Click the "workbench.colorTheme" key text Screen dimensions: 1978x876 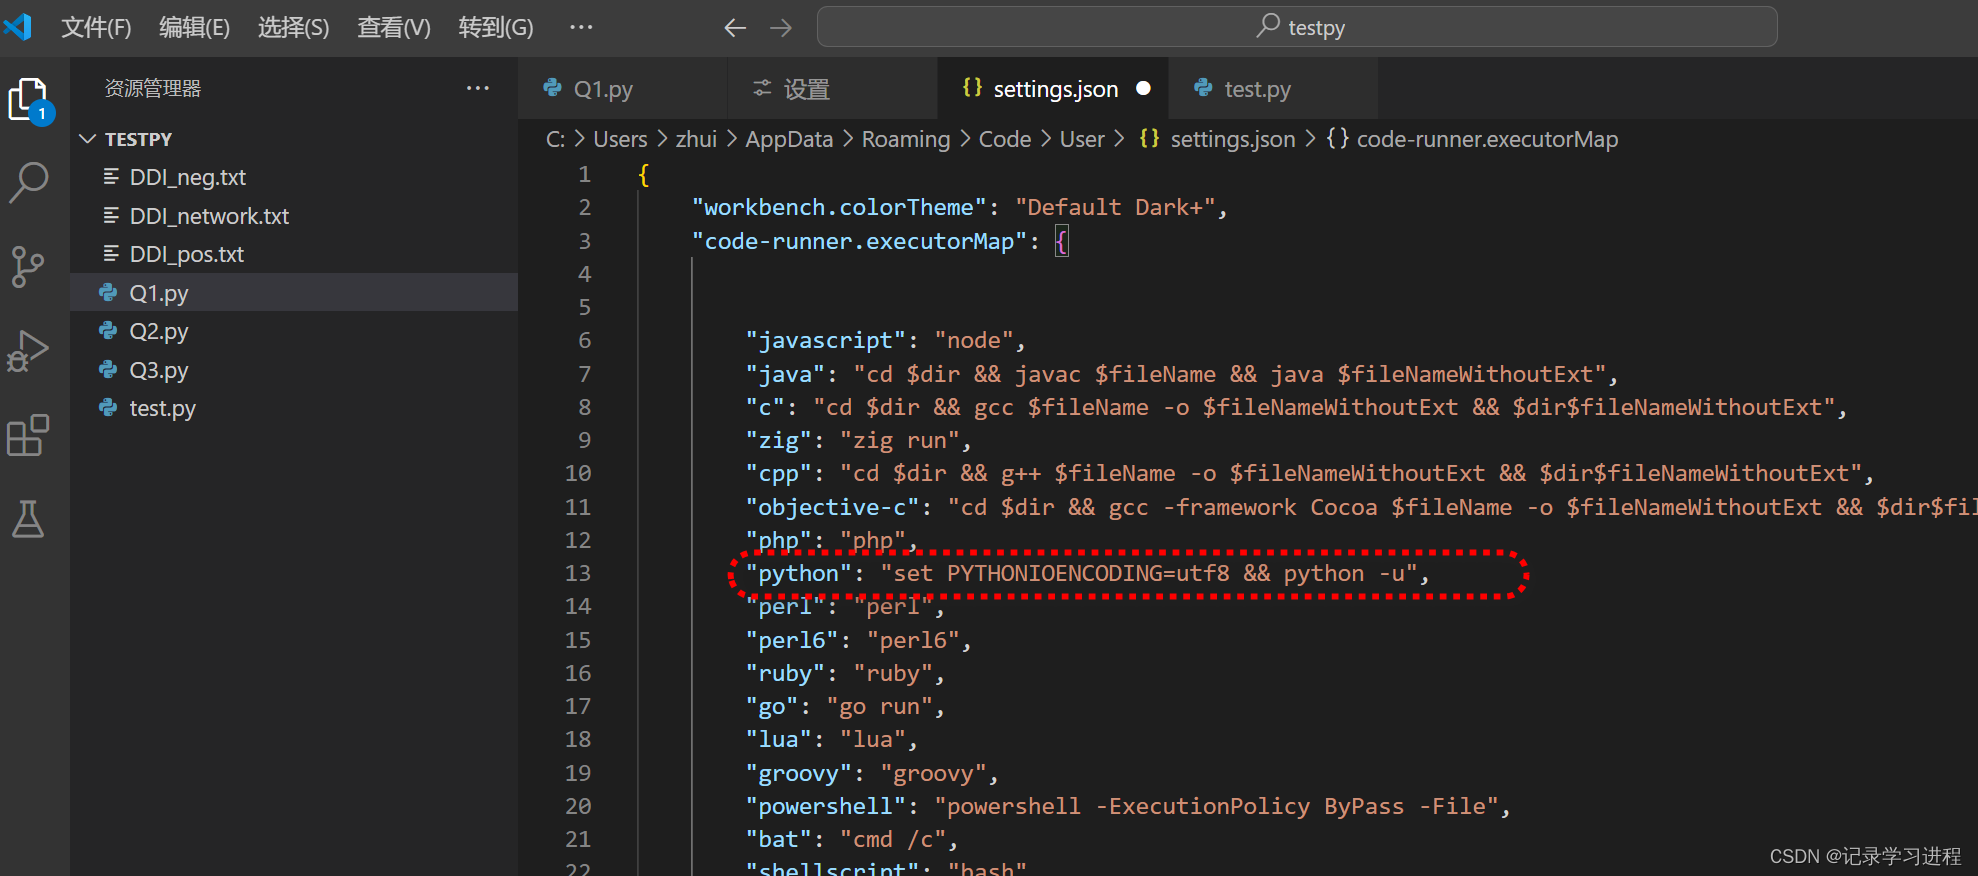click(x=839, y=207)
